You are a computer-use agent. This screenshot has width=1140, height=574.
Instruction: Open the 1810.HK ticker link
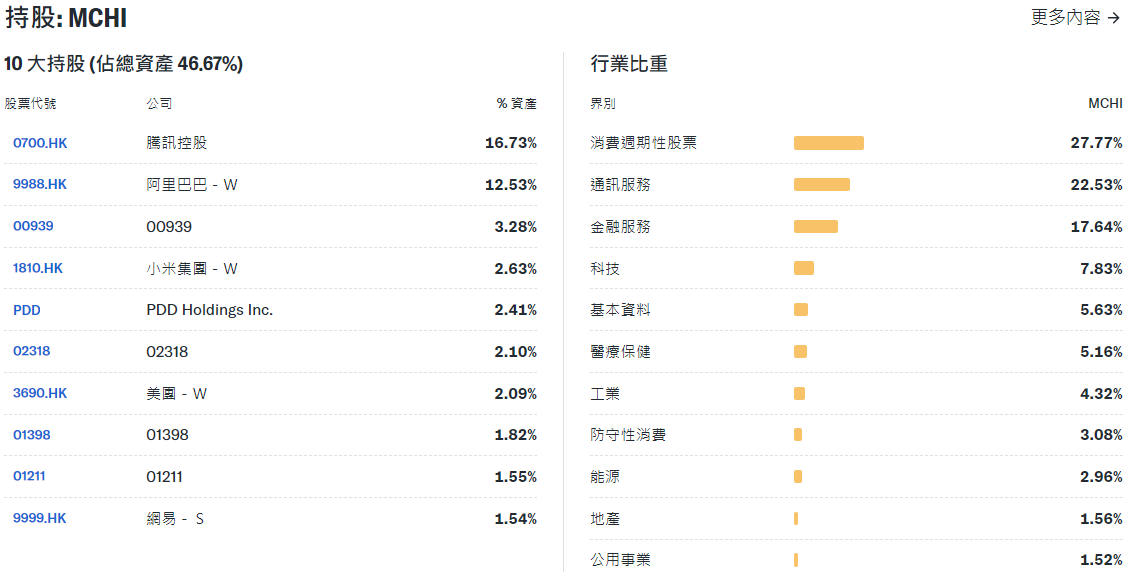tap(38, 268)
